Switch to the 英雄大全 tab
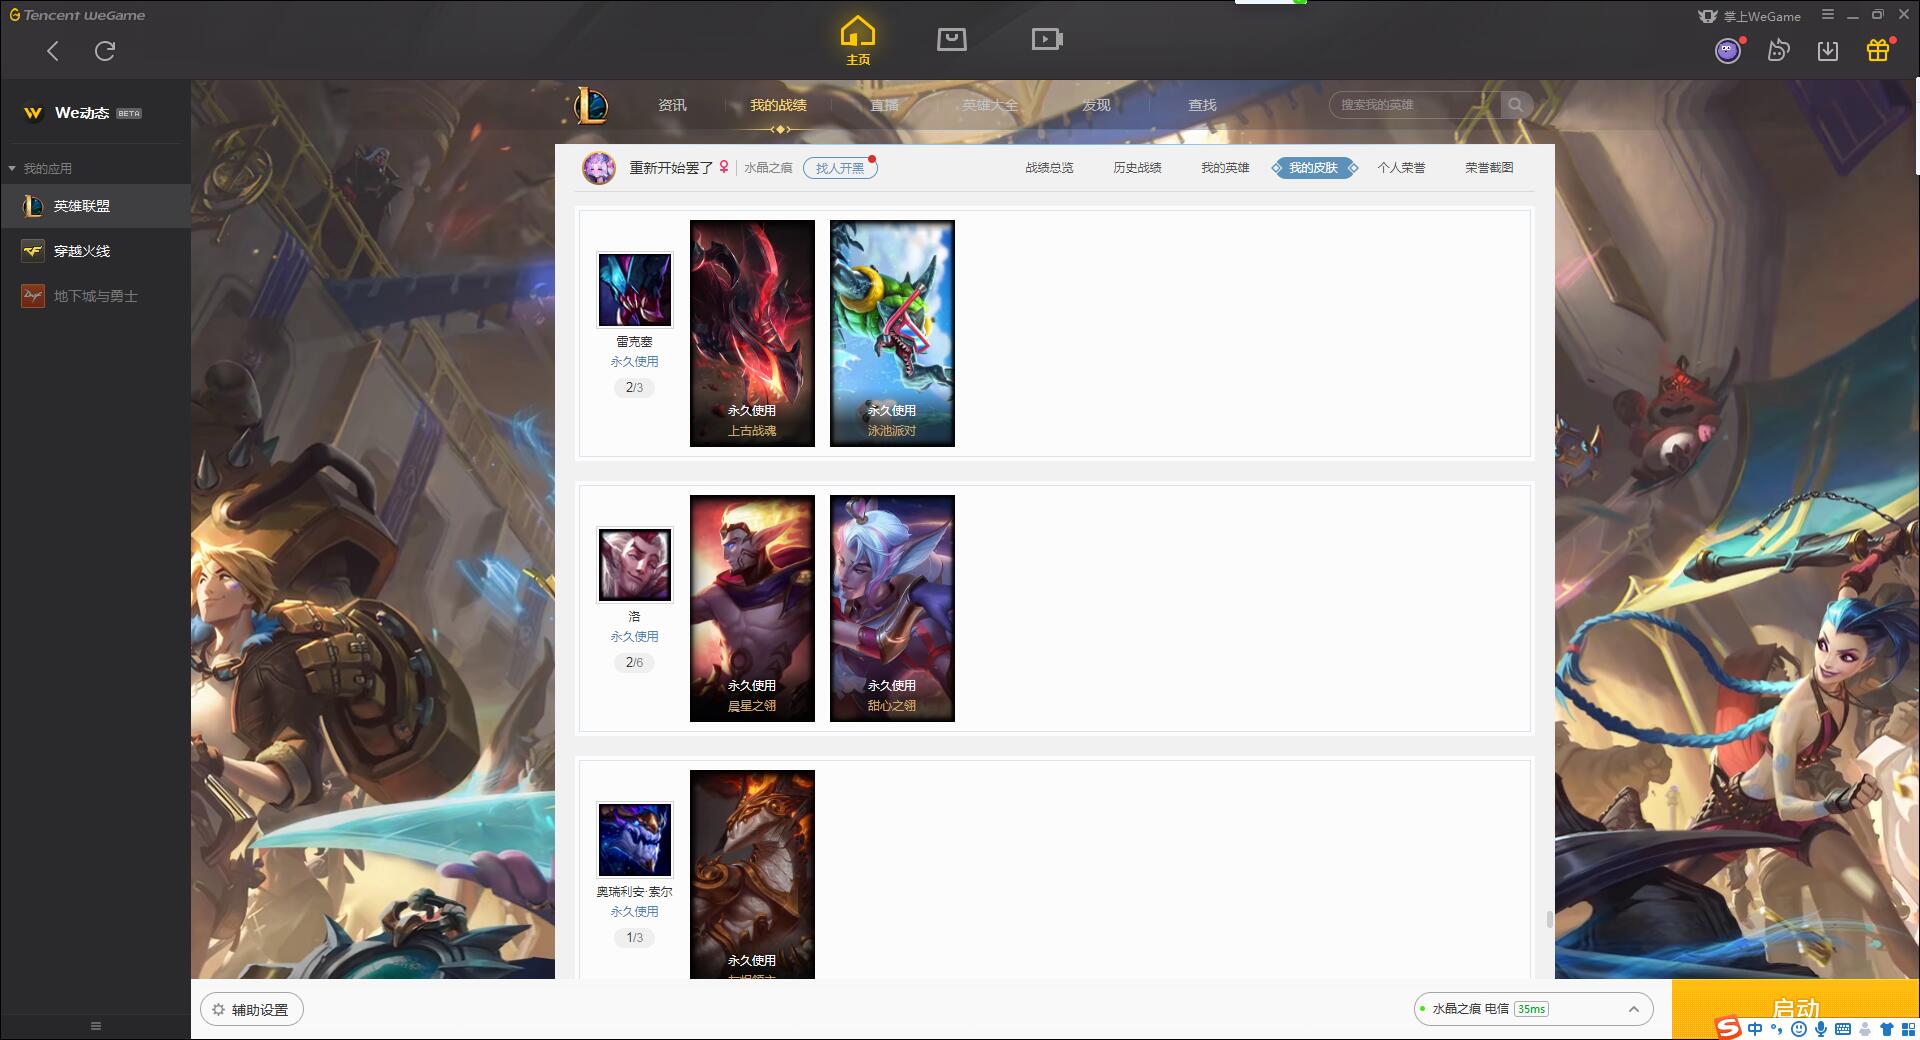The height and width of the screenshot is (1040, 1920). 990,105
